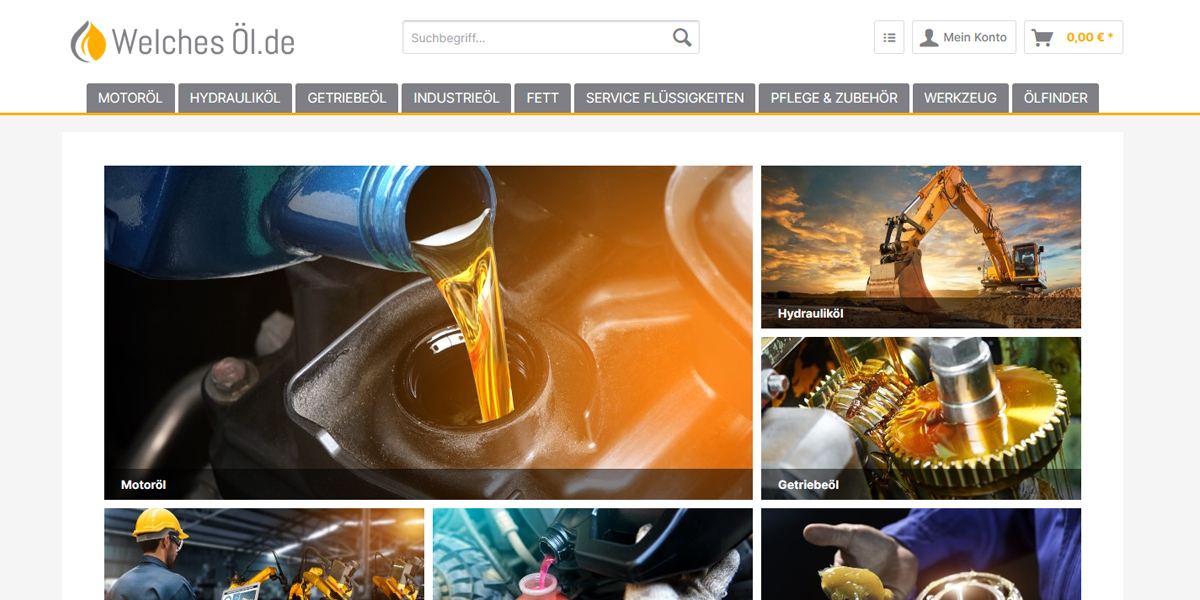Click the Welches Öl.de flame logo
This screenshot has width=1200, height=600.
pos(183,41)
